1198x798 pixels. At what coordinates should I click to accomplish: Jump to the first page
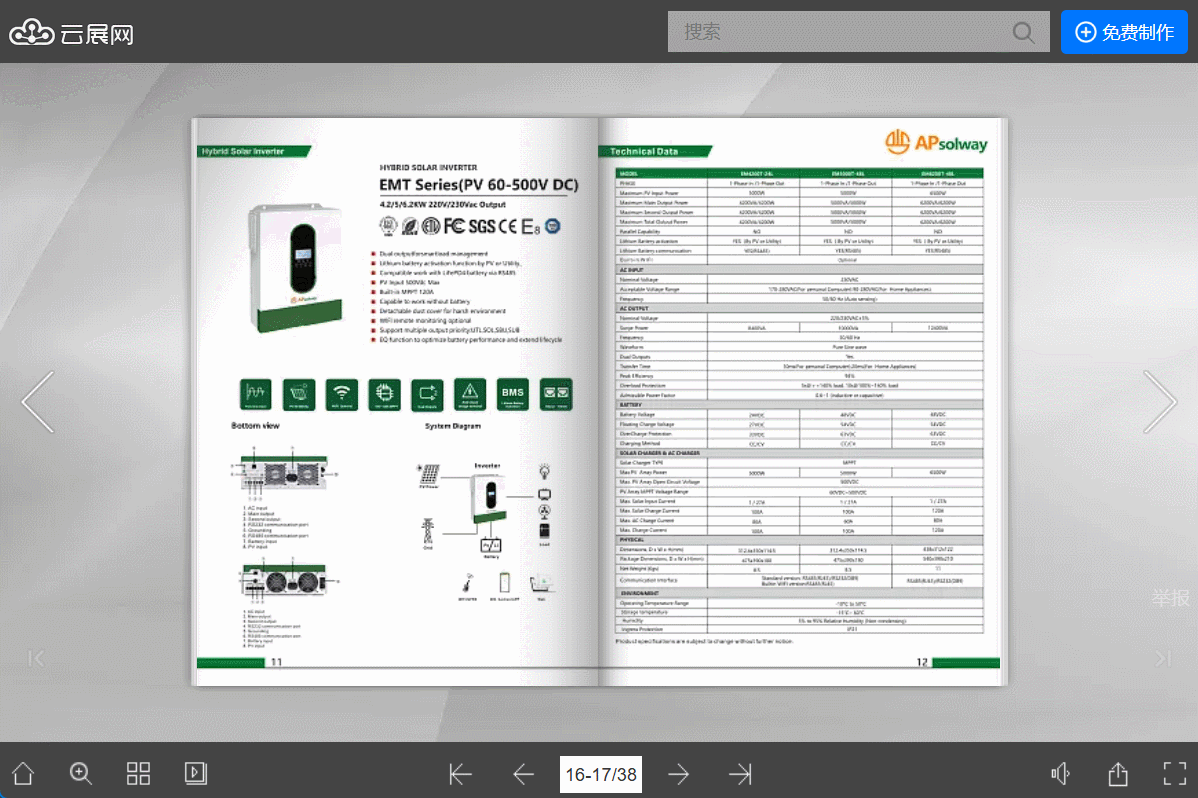coord(461,774)
